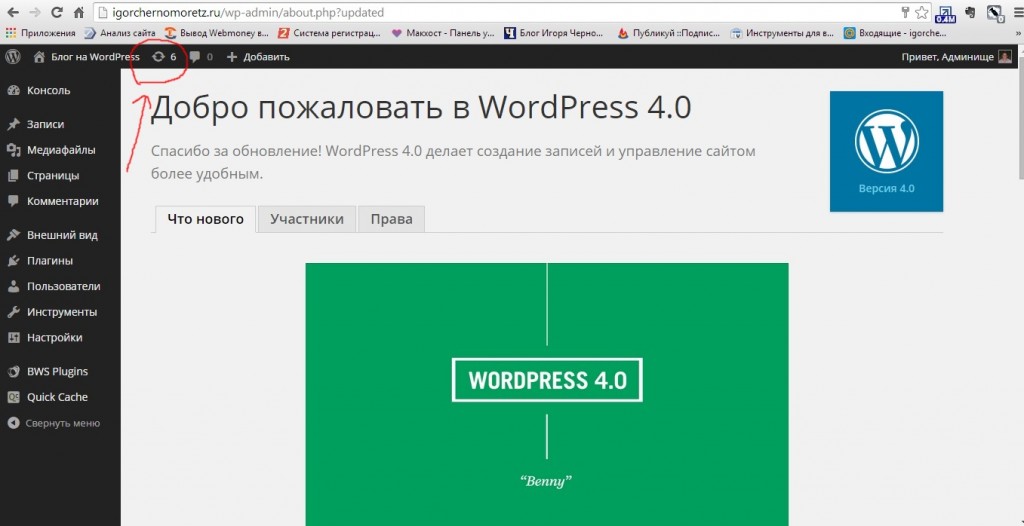Click the Медиафайлы media icon

[13, 150]
